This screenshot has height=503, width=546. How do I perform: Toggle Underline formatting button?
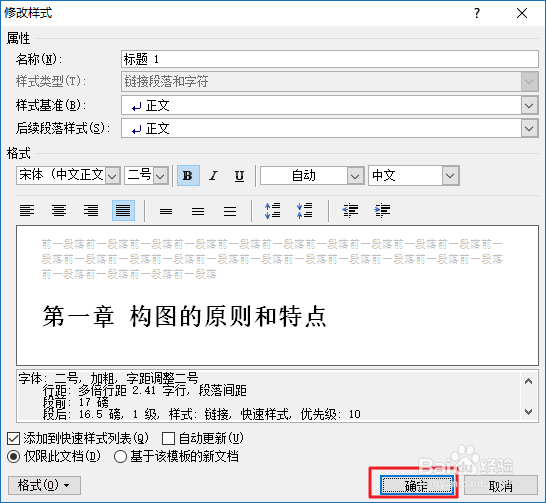tap(239, 175)
